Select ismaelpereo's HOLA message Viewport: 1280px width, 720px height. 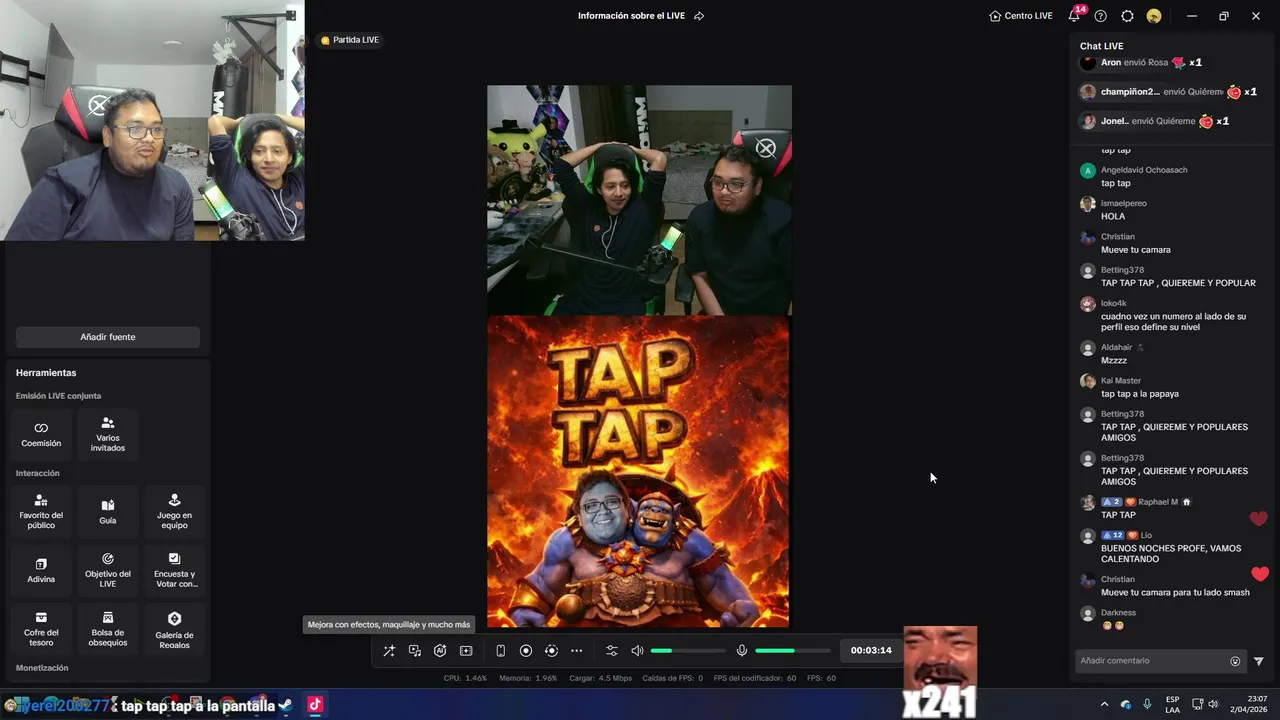(x=1113, y=216)
